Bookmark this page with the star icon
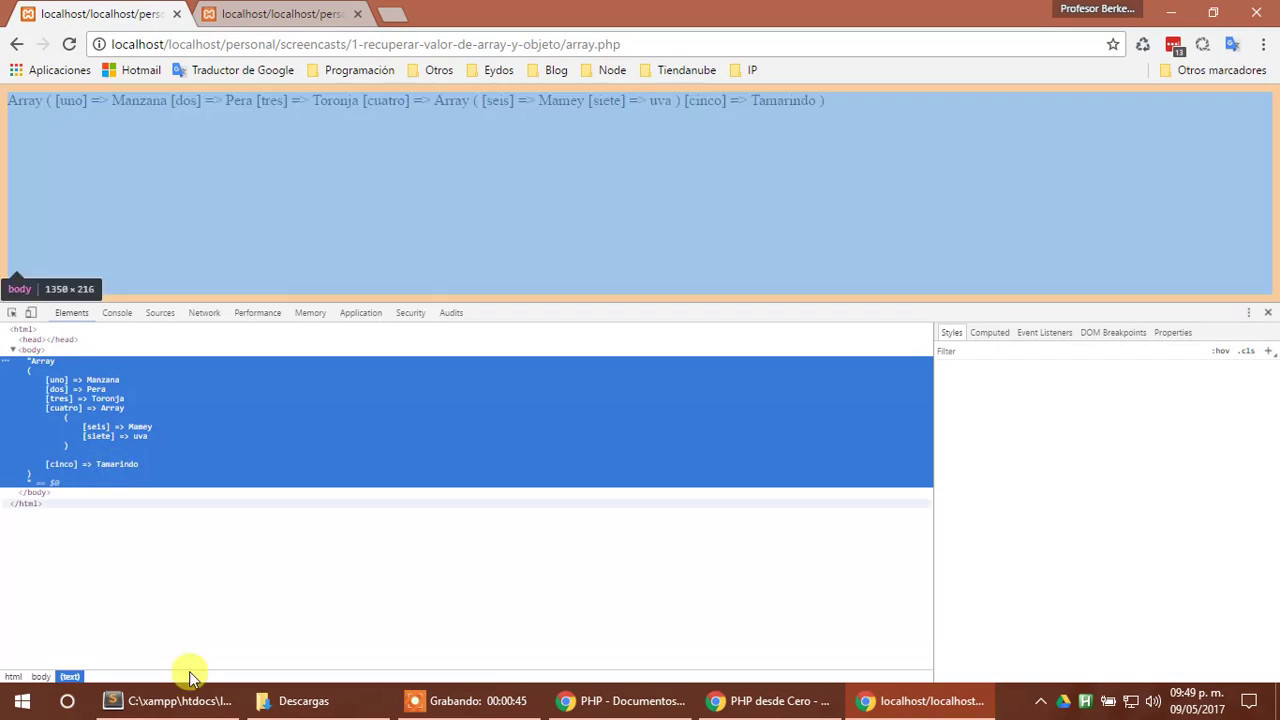This screenshot has height=720, width=1280. (x=1113, y=44)
